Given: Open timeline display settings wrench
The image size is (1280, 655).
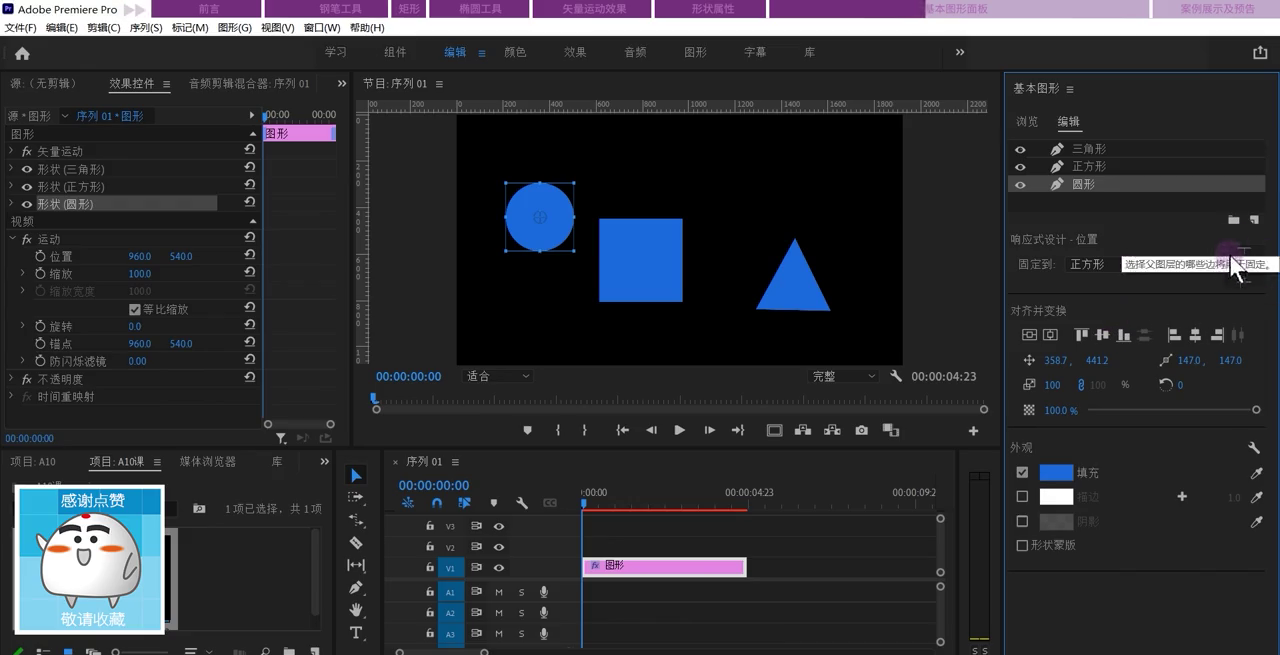Looking at the screenshot, I should pos(521,503).
